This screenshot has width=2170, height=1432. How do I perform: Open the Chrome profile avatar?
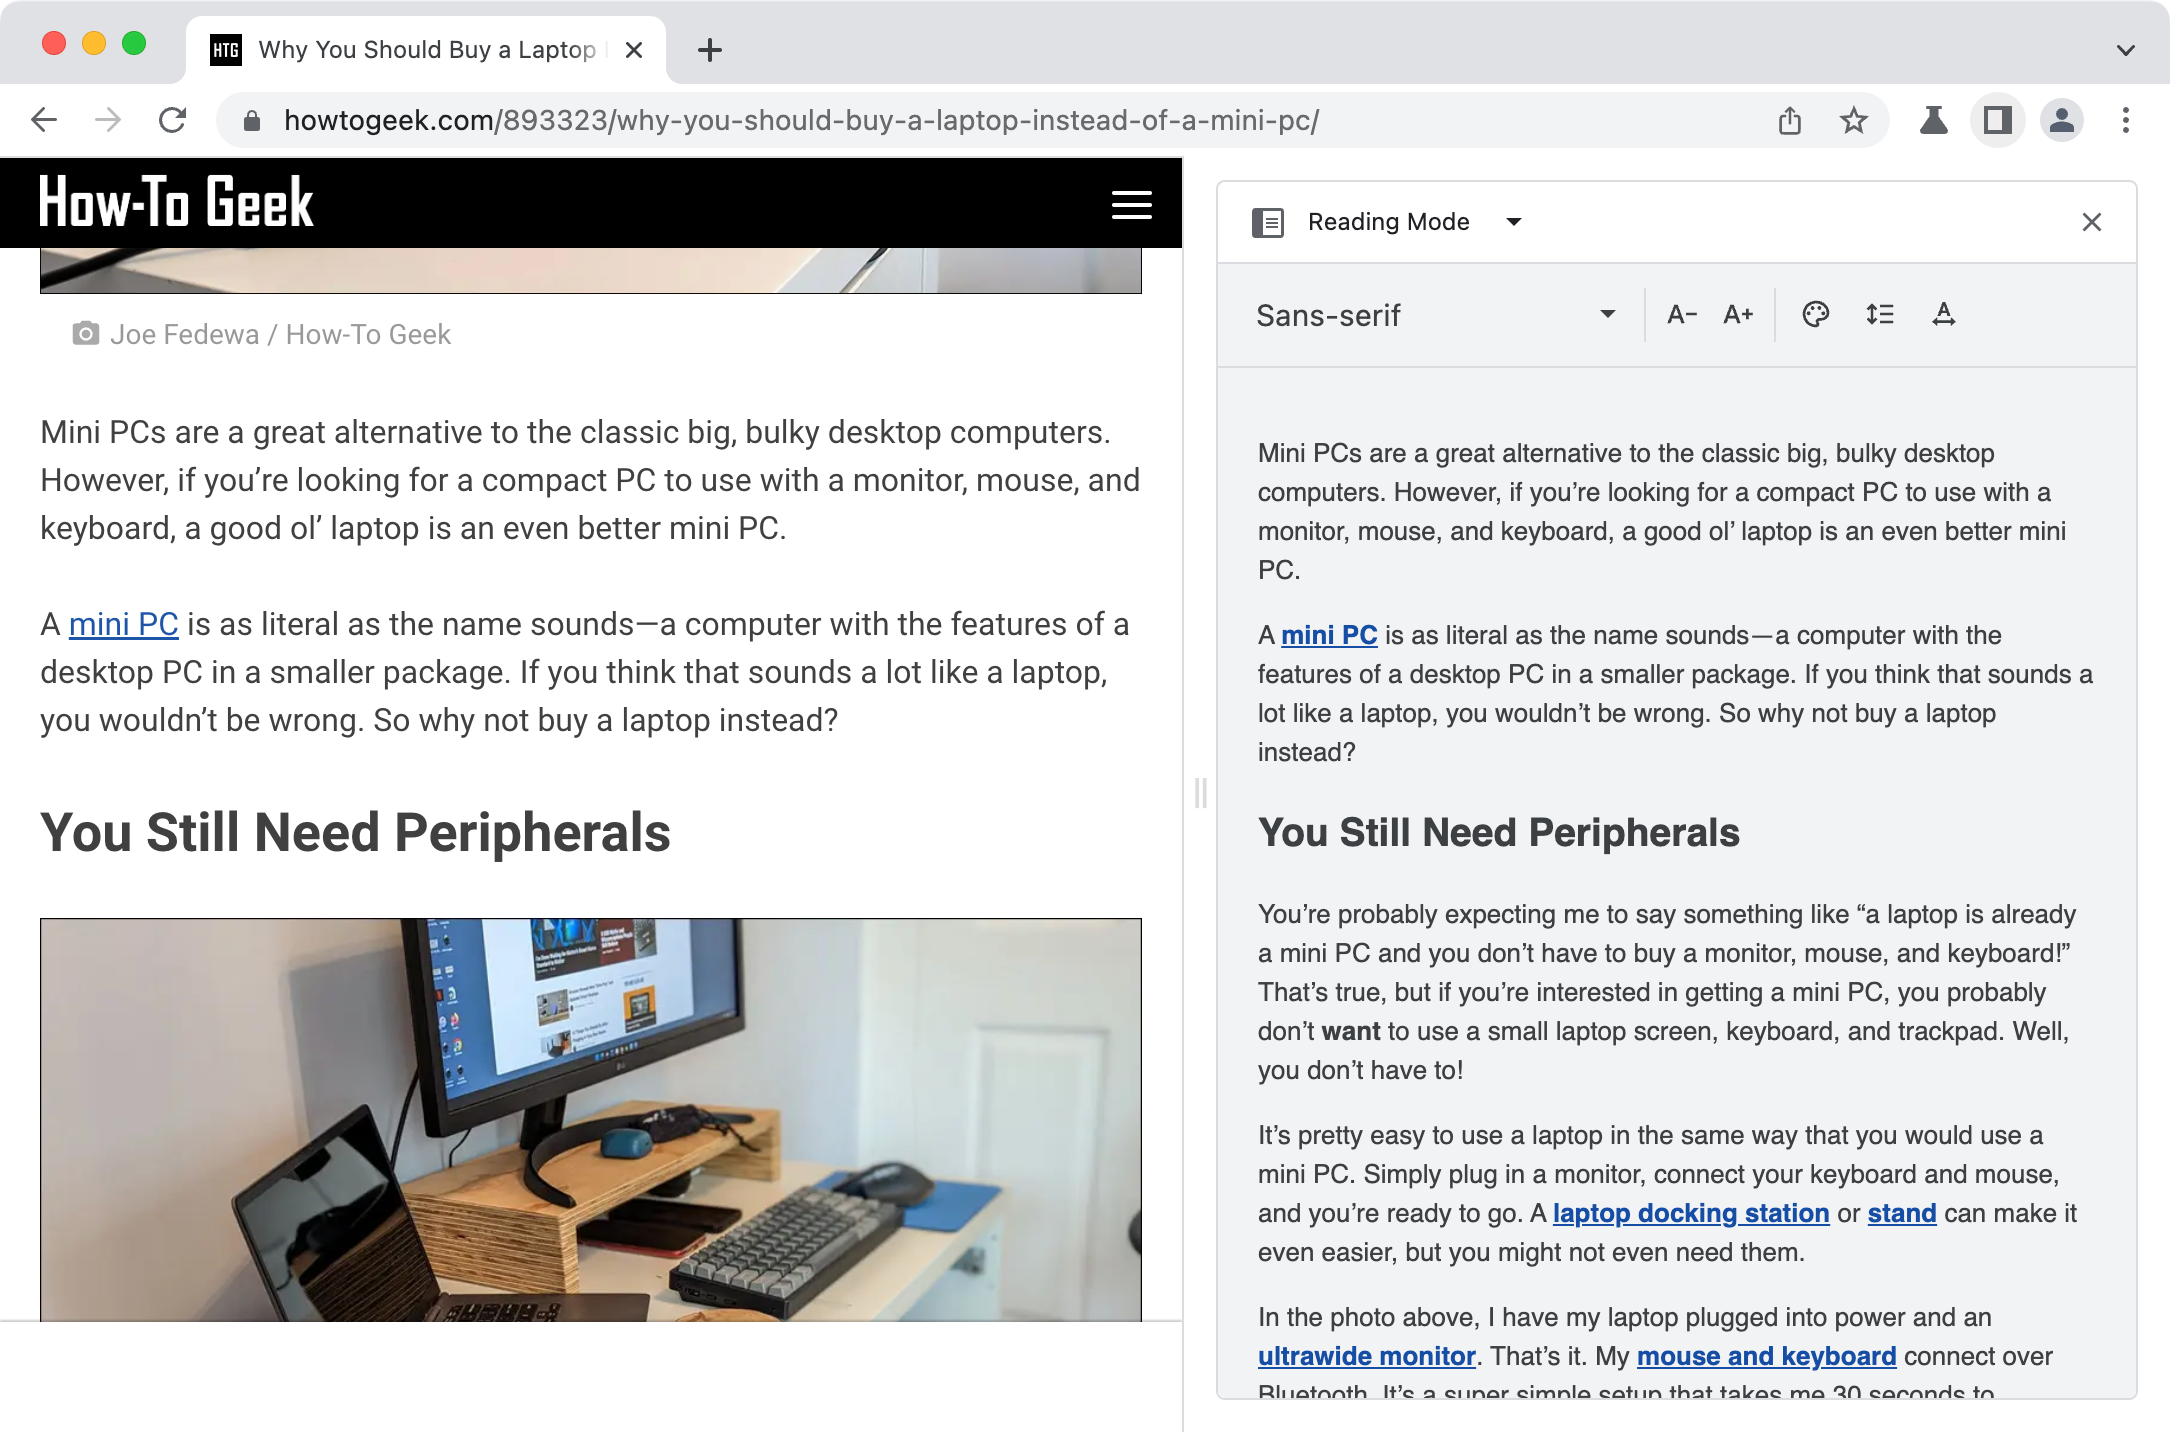(2061, 120)
